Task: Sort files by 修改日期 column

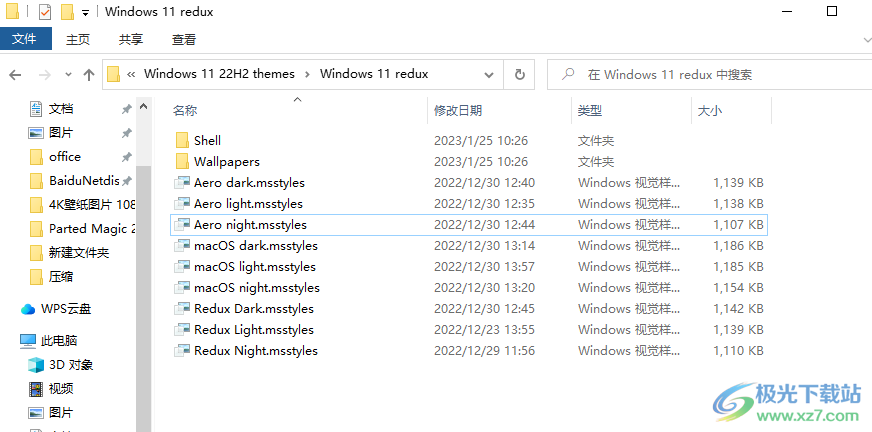Action: [458, 111]
